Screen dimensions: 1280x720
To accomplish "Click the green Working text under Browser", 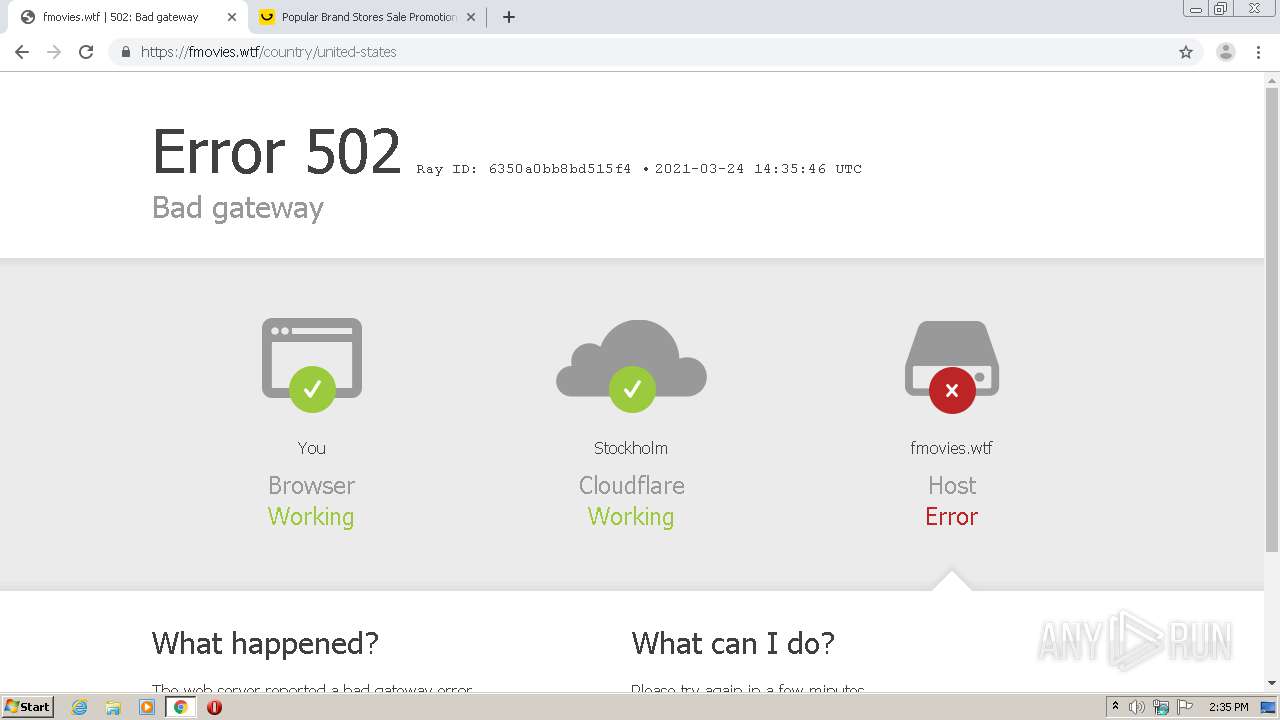I will 311,516.
